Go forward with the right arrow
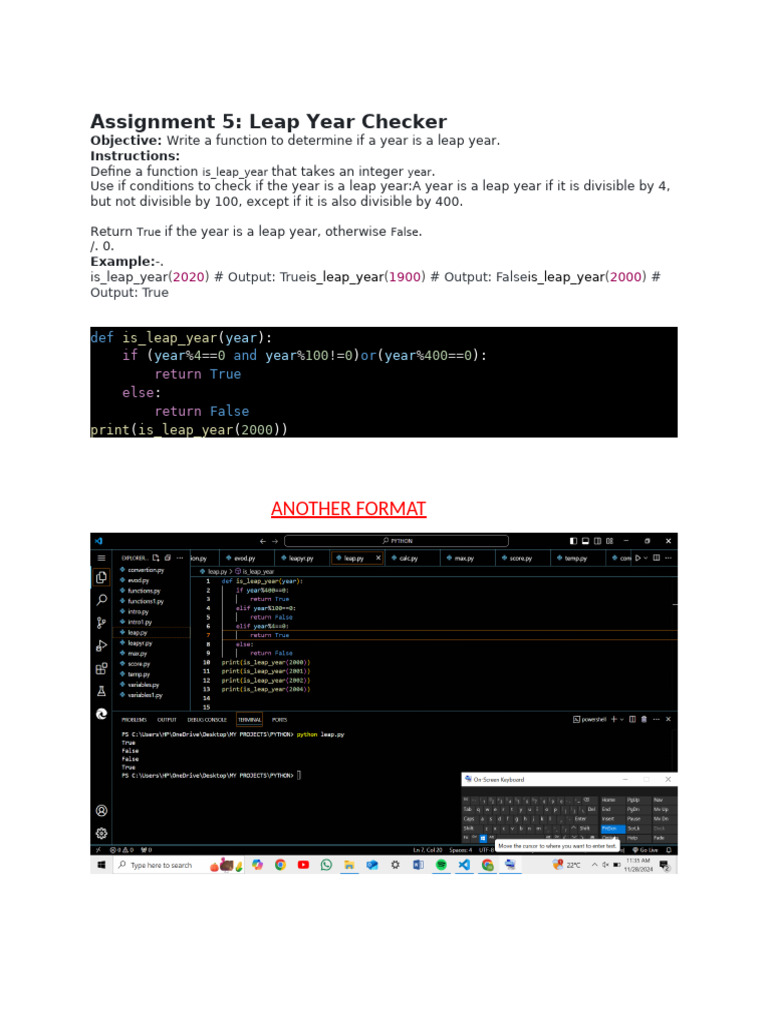 coord(275,541)
